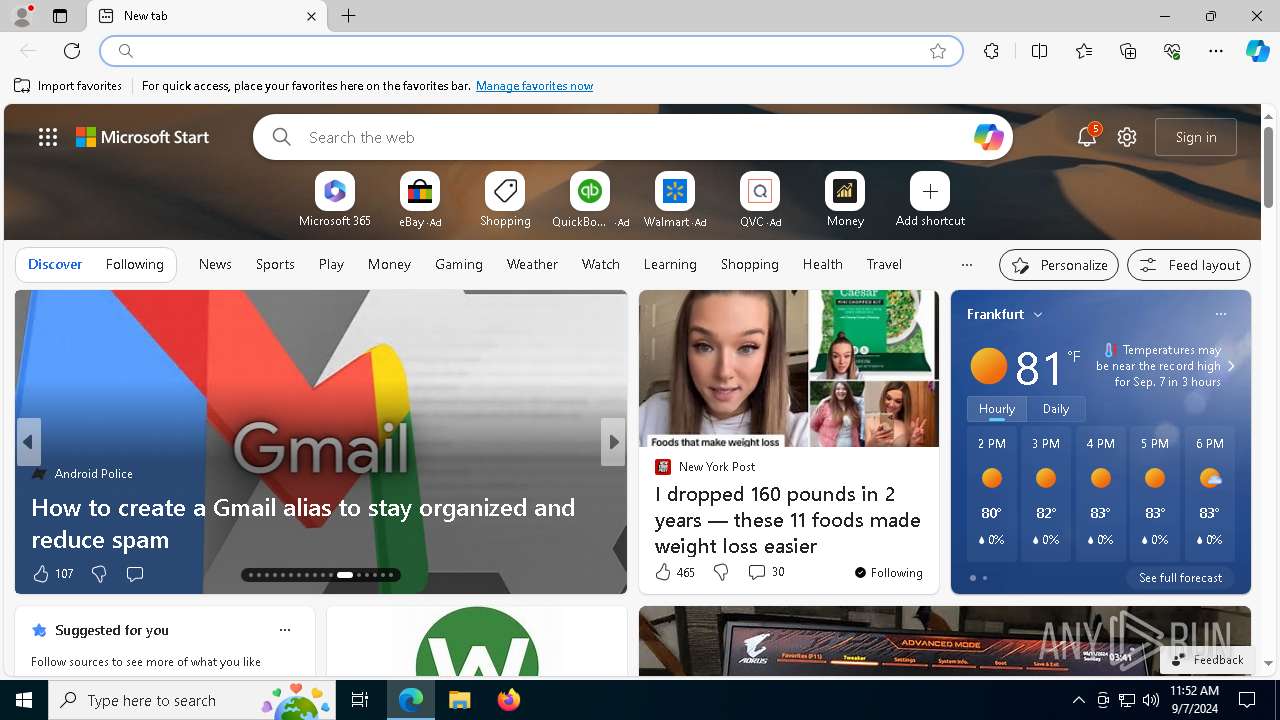Open the 30 comments on weight loss story
Screen dimensions: 1280x720
[766, 572]
